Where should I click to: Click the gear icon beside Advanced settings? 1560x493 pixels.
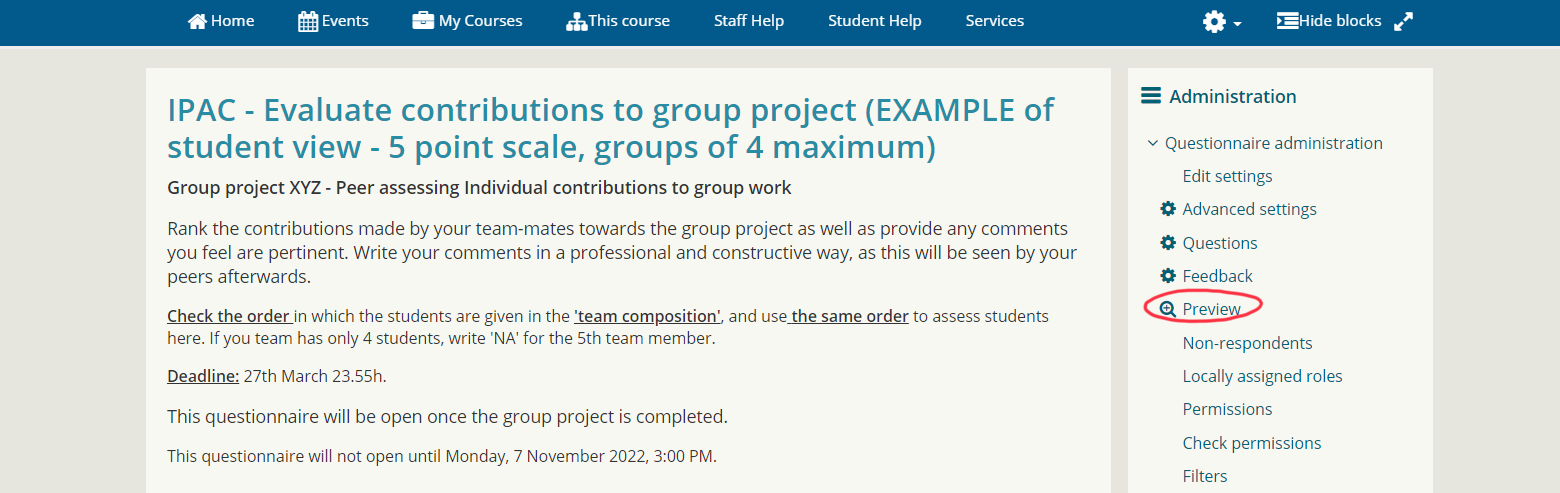point(1167,209)
